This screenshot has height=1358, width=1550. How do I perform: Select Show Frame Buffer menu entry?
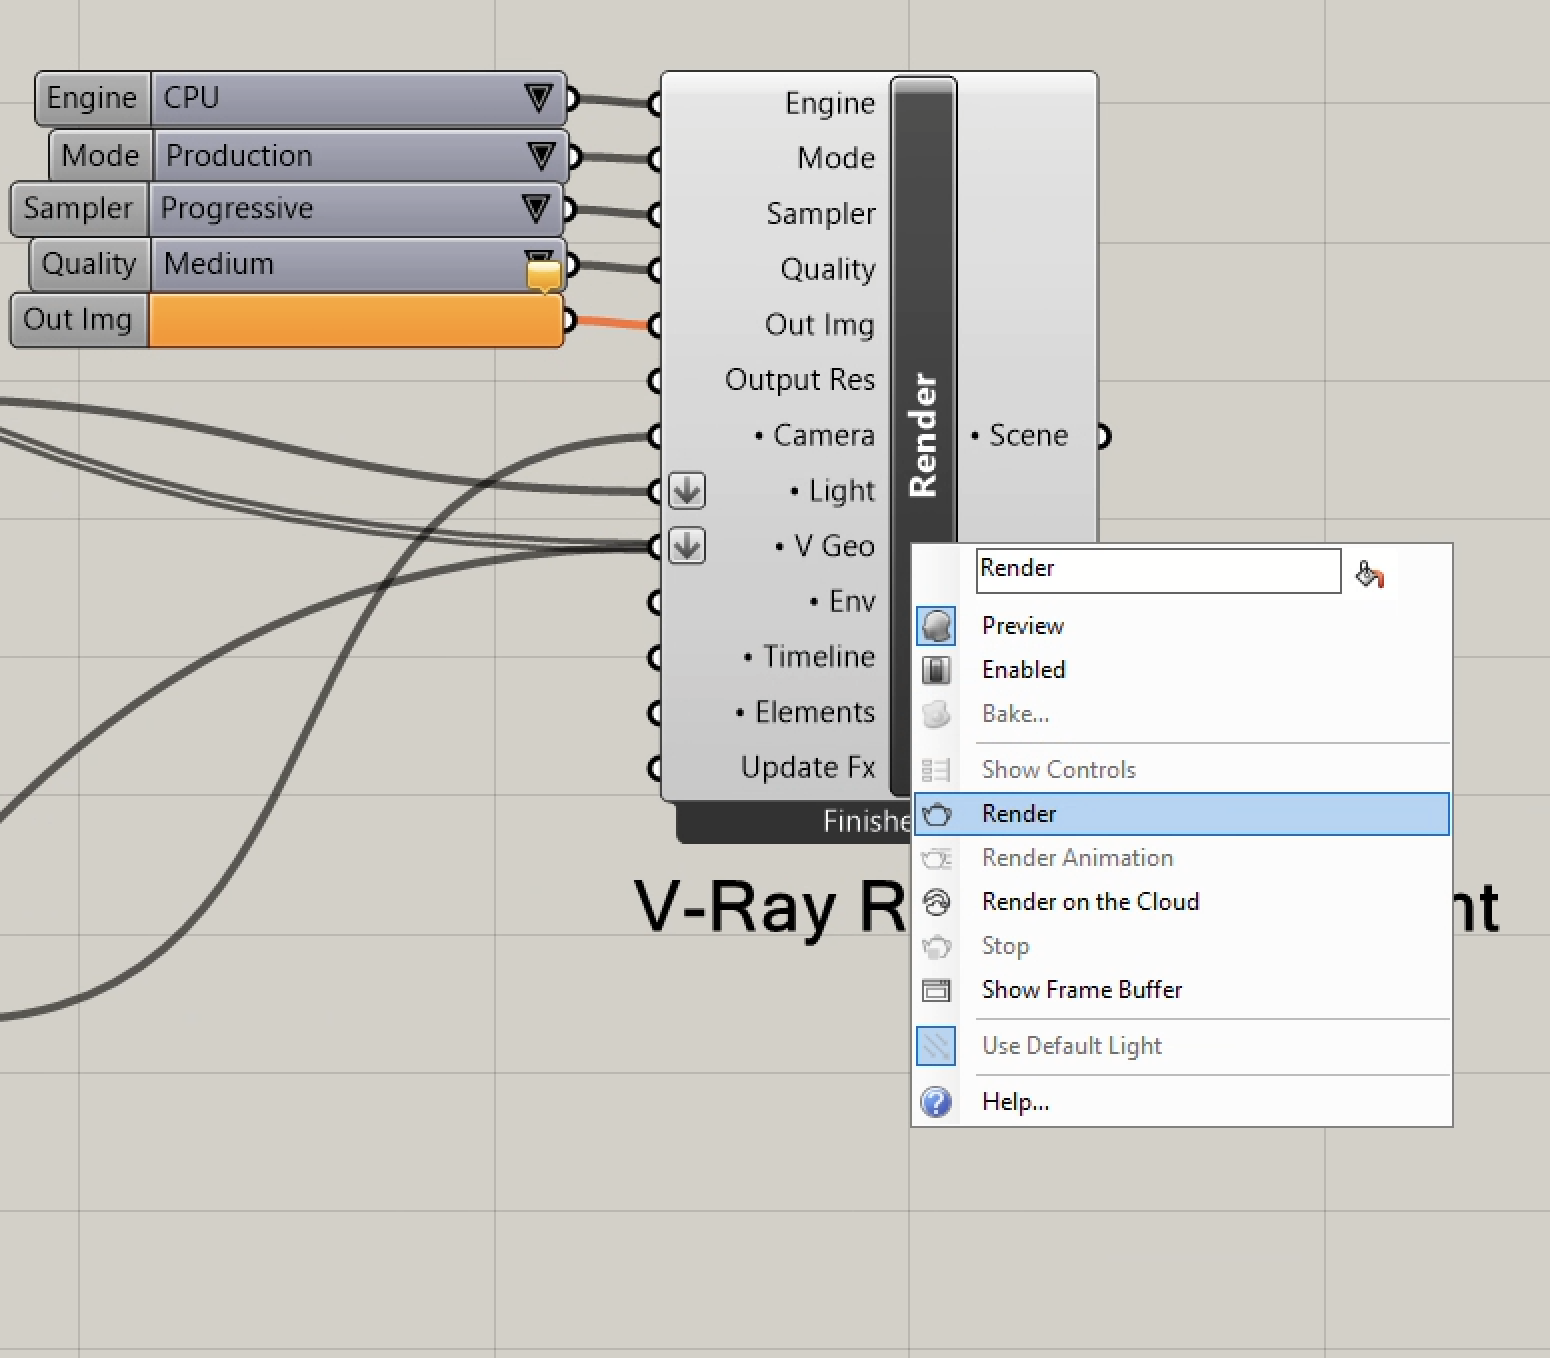1182,990
